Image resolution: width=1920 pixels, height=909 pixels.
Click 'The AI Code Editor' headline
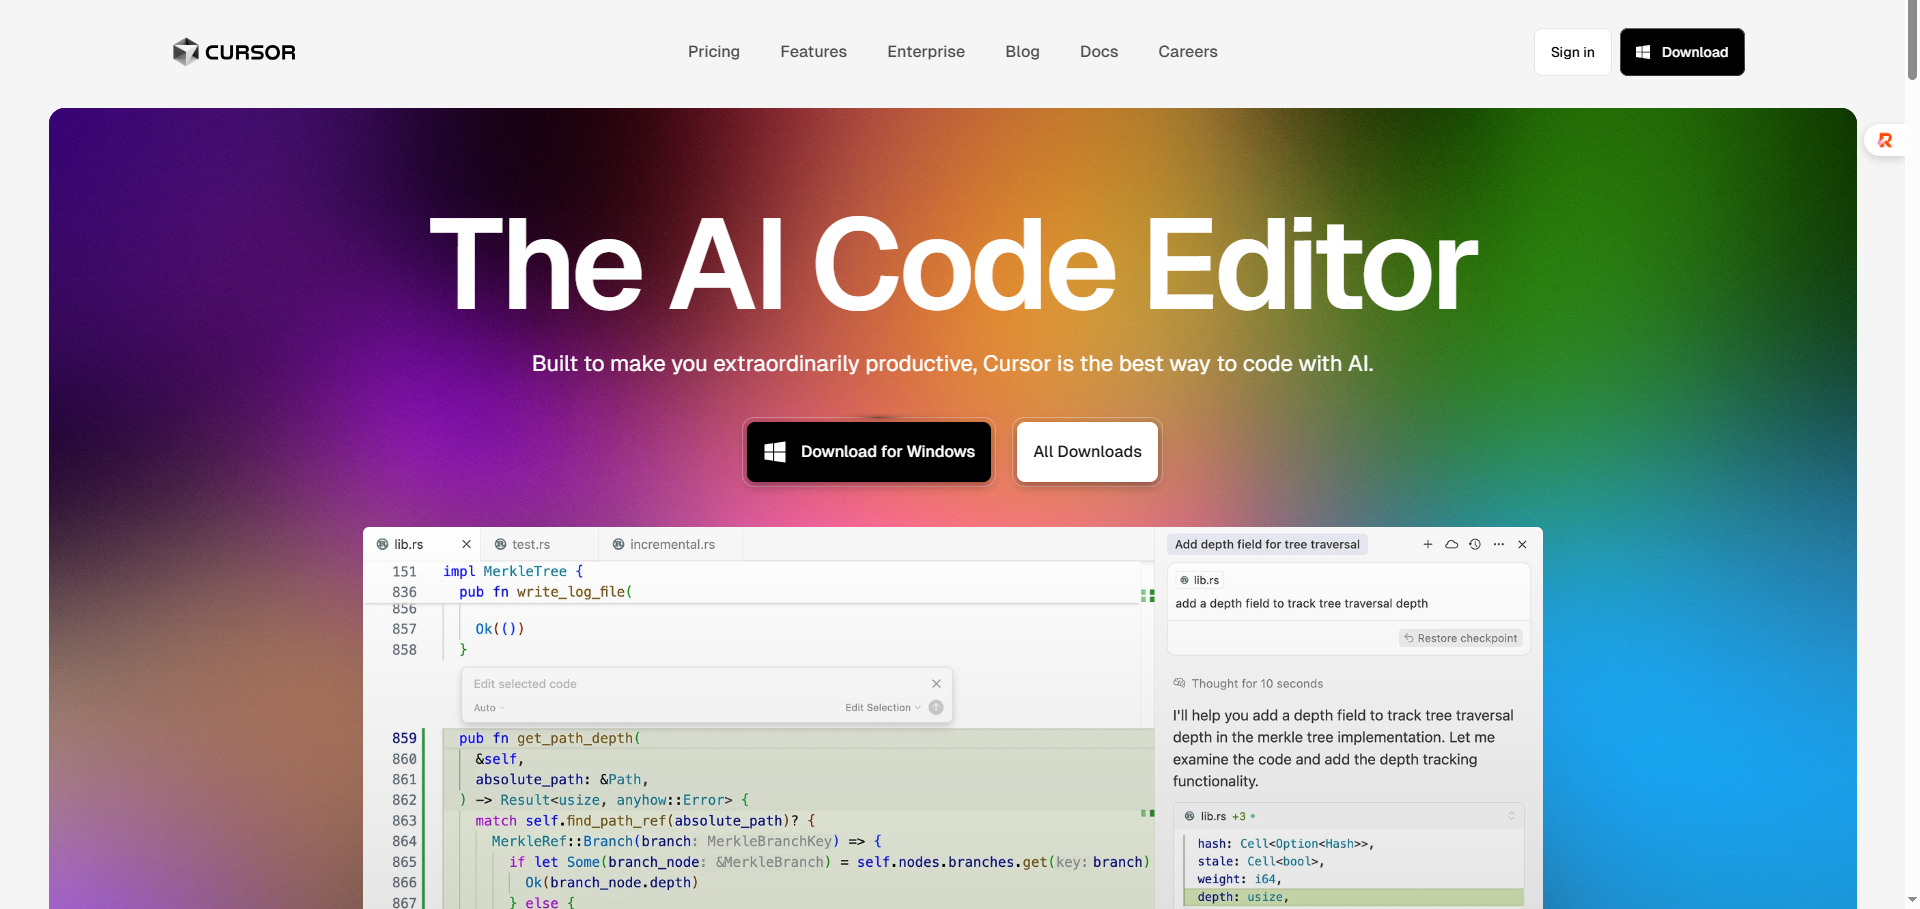[953, 265]
